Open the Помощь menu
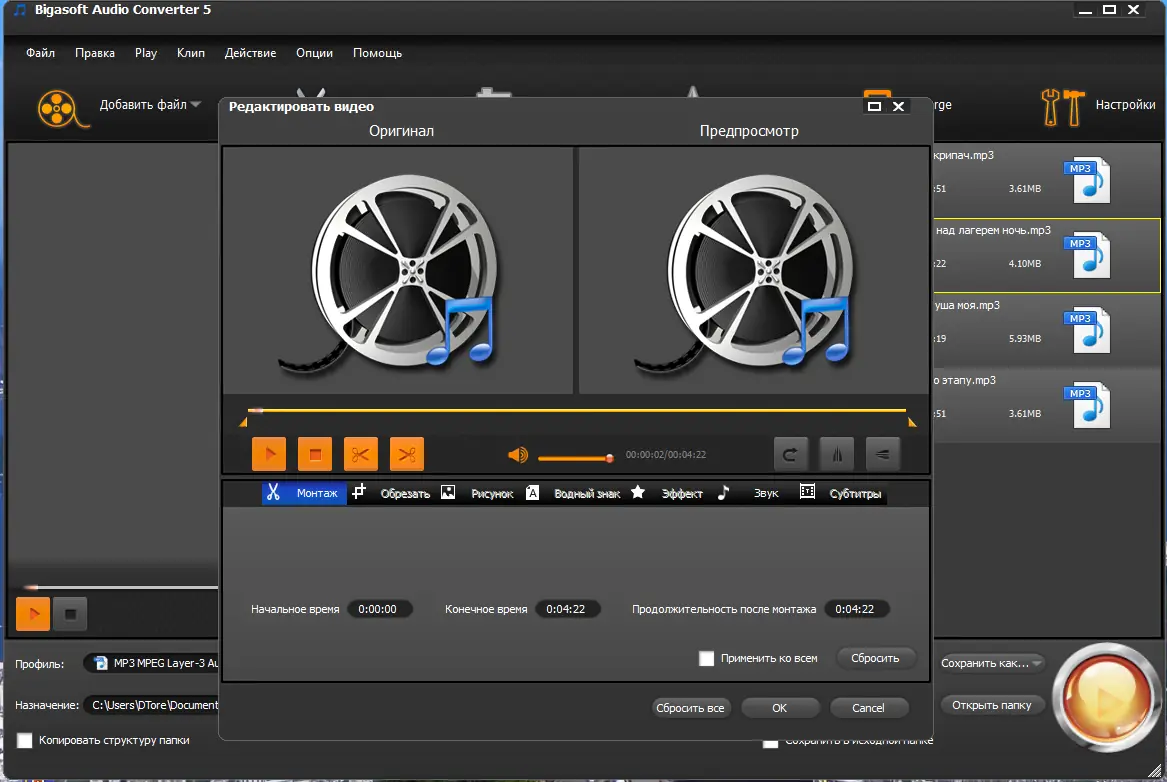The image size is (1167, 782). [x=377, y=53]
